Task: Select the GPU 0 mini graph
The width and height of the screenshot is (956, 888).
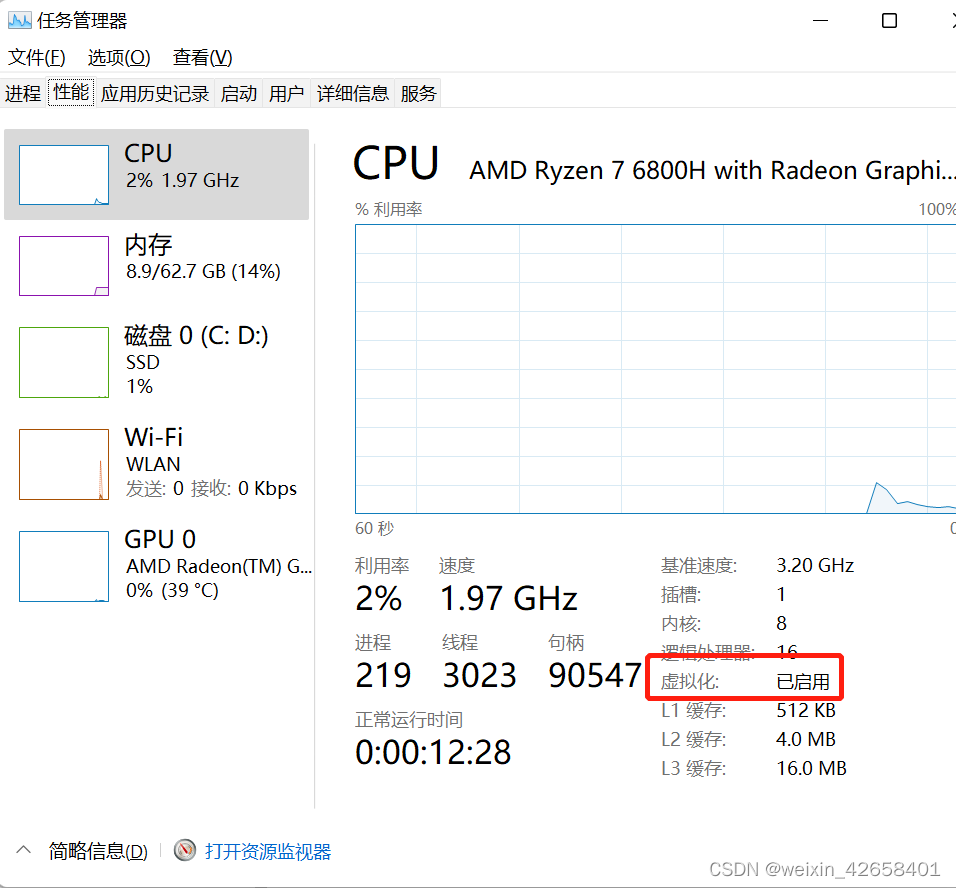Action: (x=64, y=566)
